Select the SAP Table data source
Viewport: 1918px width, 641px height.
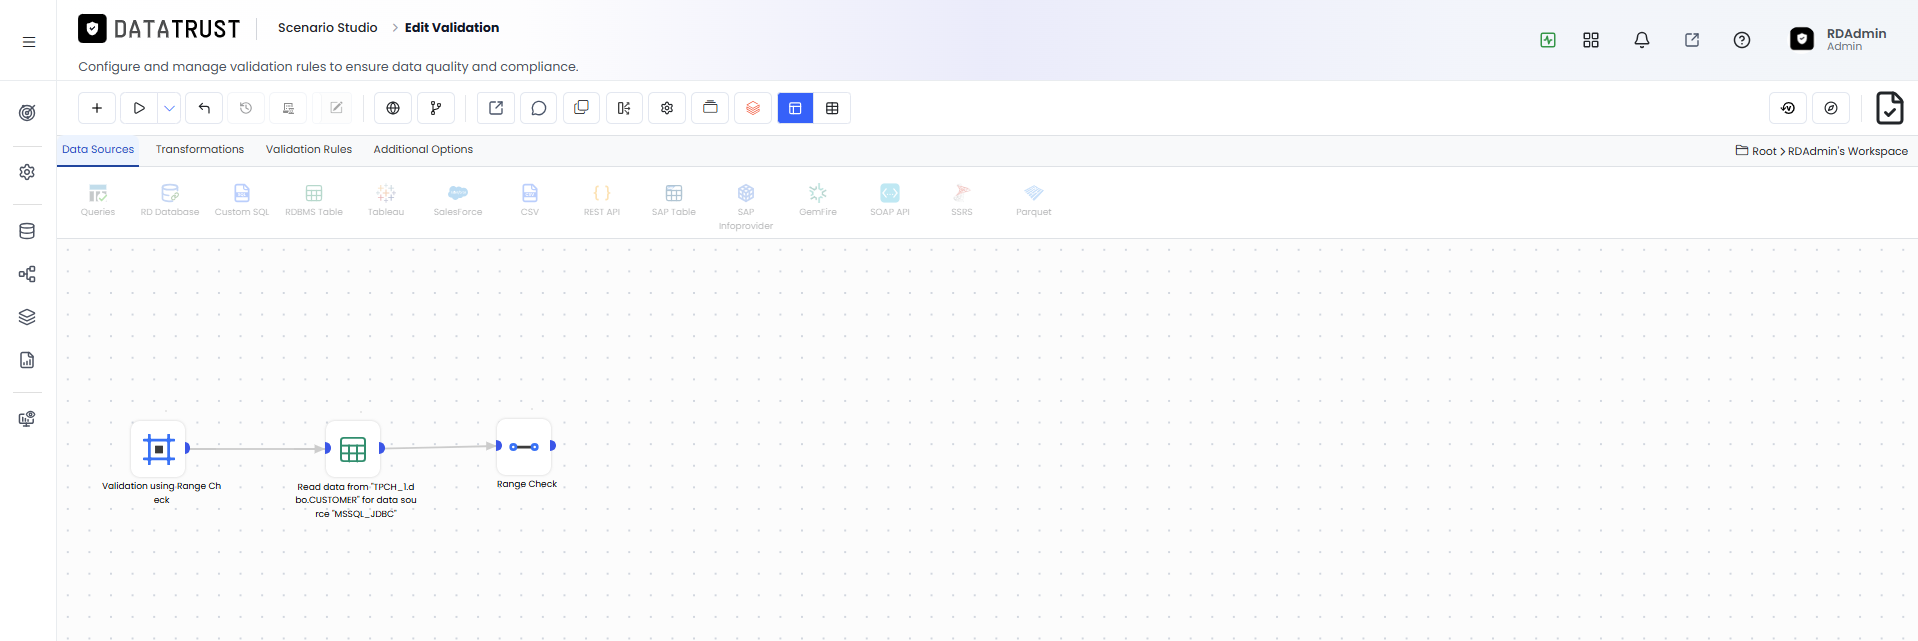(674, 199)
